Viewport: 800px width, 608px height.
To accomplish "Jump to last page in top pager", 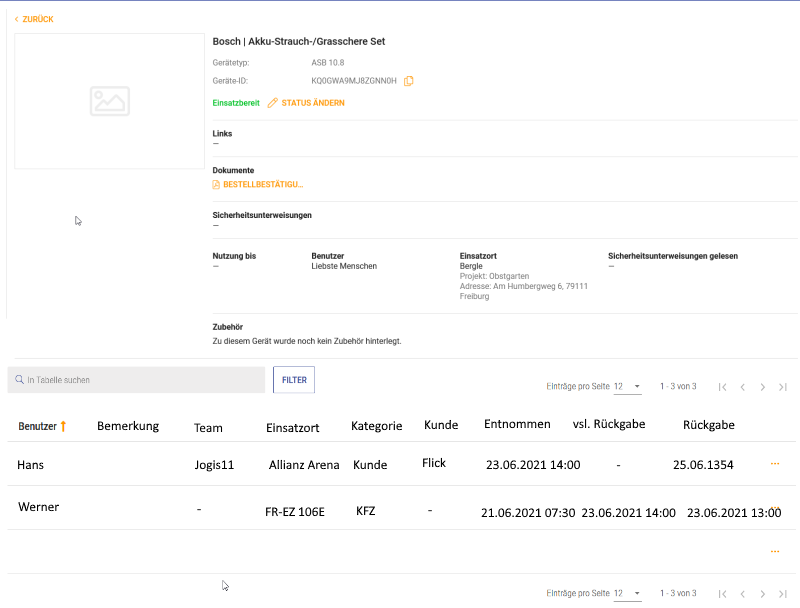I will [x=783, y=387].
